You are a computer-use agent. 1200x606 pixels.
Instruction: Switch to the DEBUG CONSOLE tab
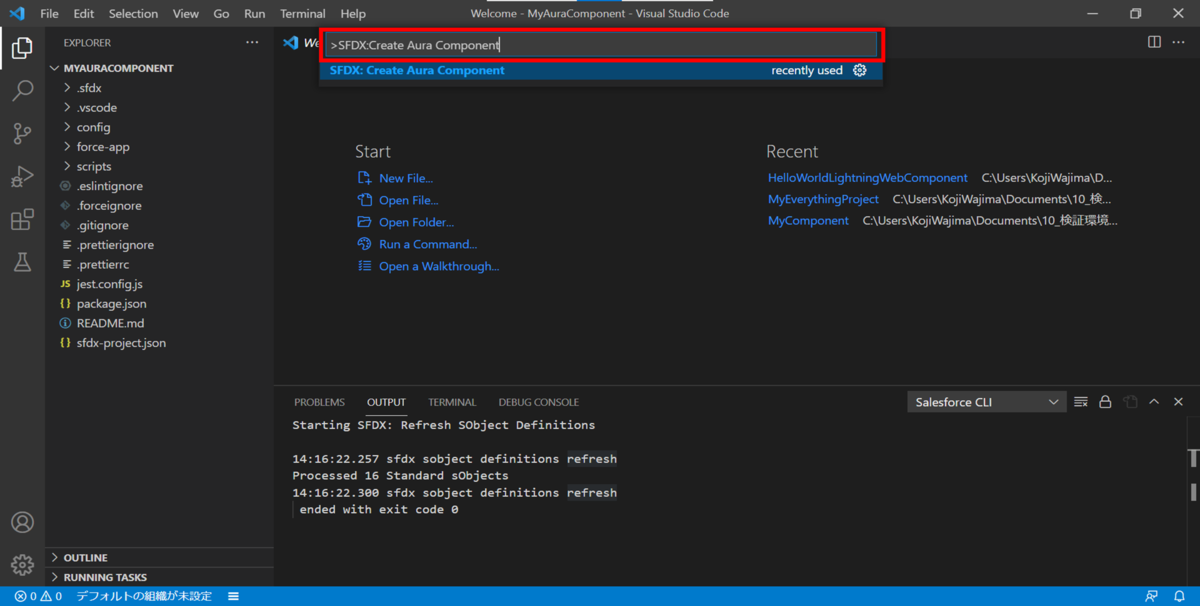(539, 402)
